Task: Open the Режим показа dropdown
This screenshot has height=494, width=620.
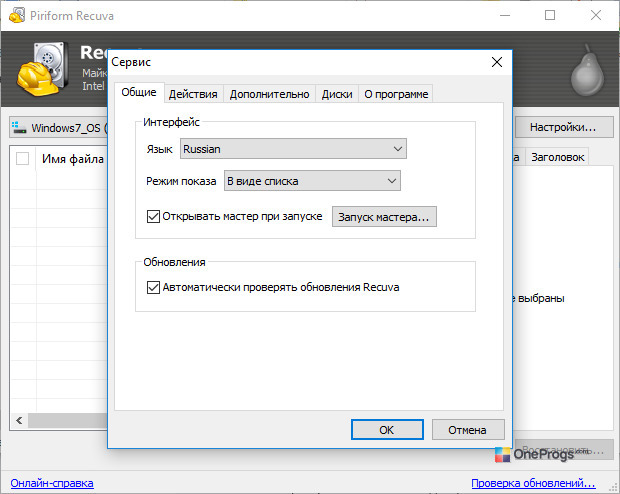Action: coord(312,181)
